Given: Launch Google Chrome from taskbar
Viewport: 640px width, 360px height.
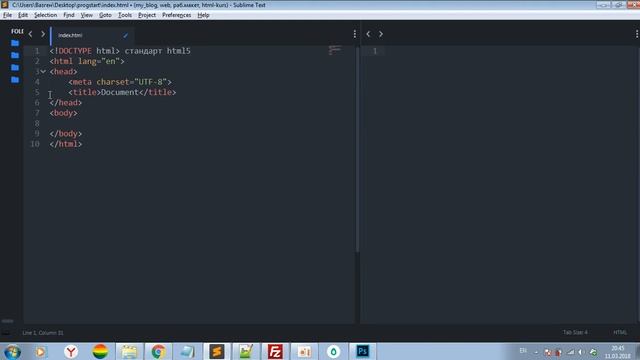Looking at the screenshot, I should [158, 351].
